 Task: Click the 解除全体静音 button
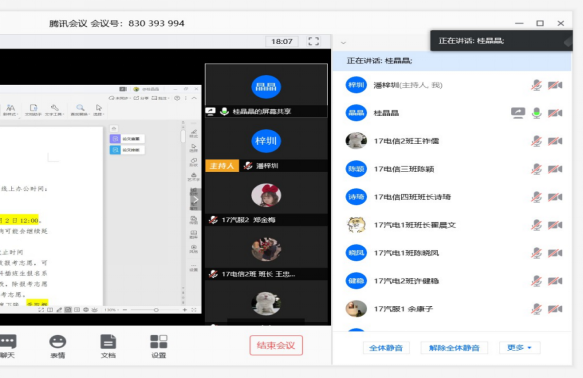coord(454,348)
